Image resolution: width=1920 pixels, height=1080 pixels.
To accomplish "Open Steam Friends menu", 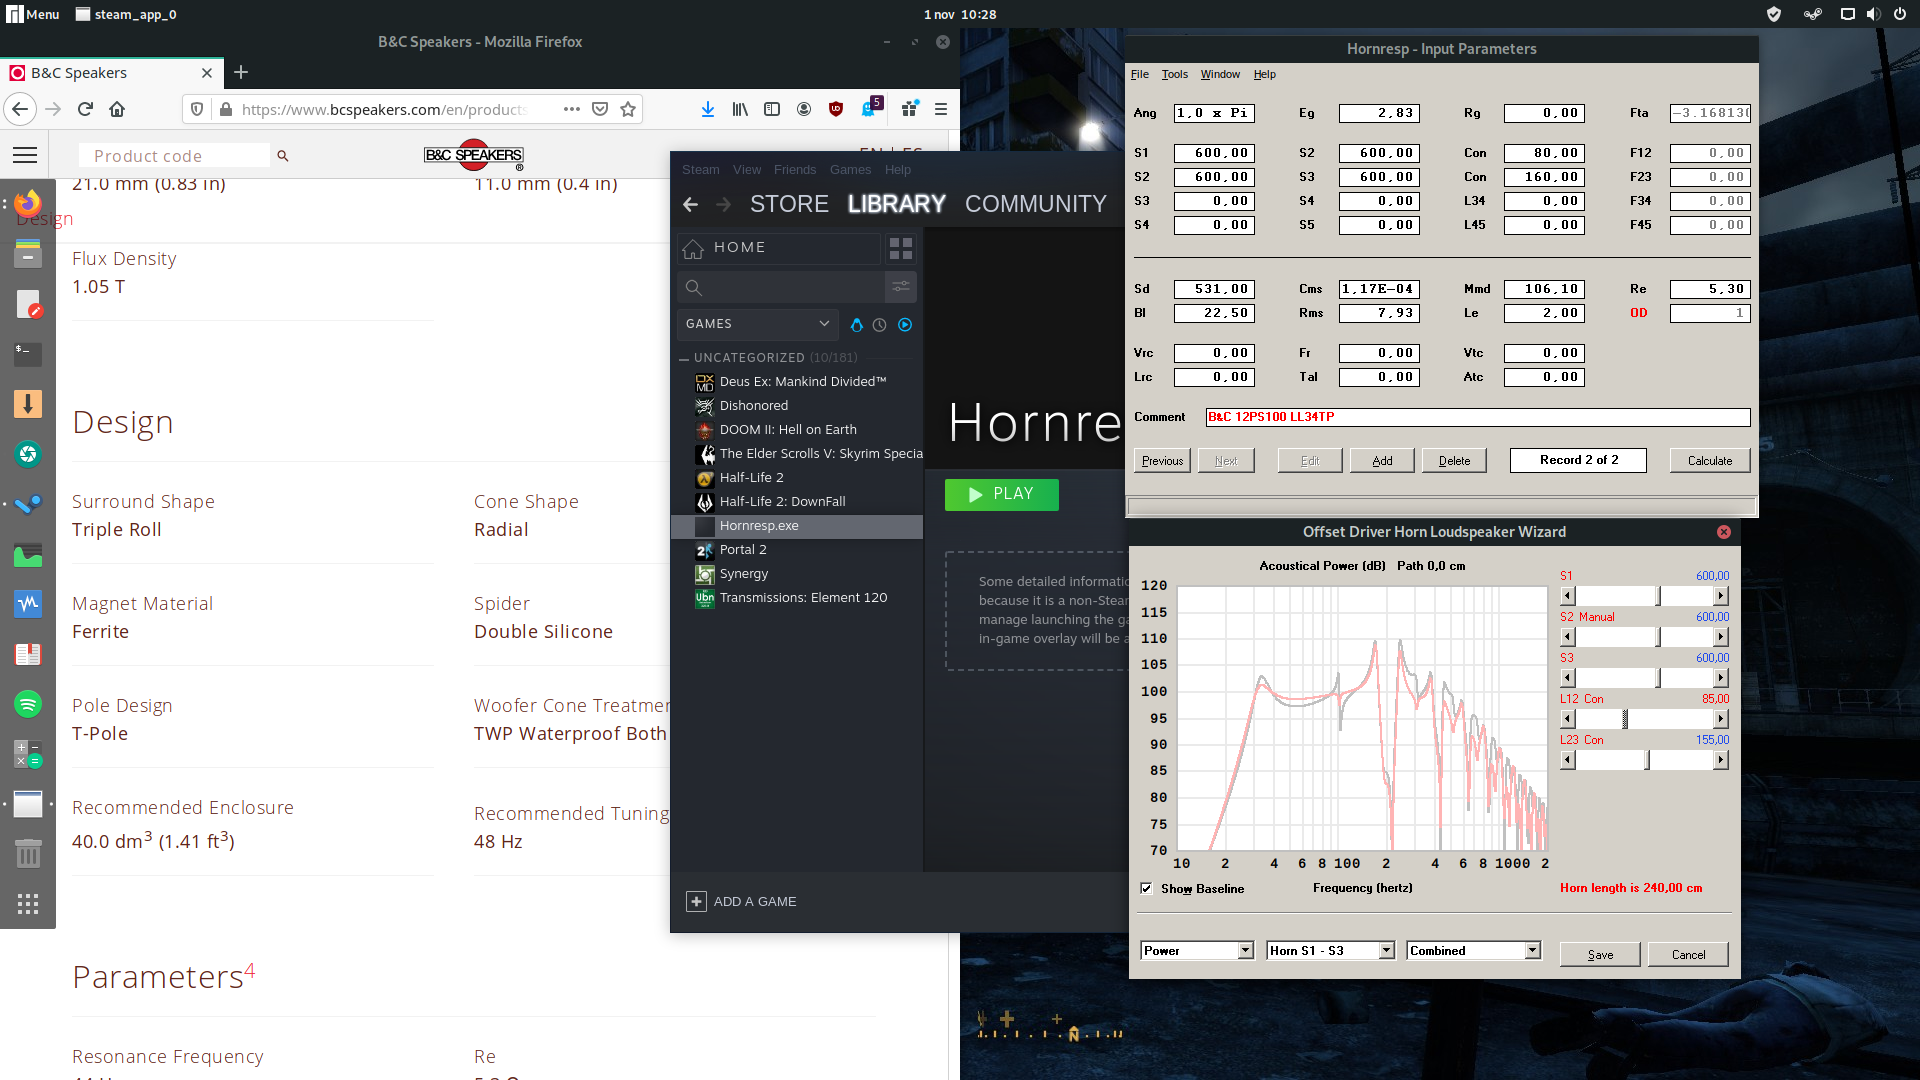I will [794, 170].
